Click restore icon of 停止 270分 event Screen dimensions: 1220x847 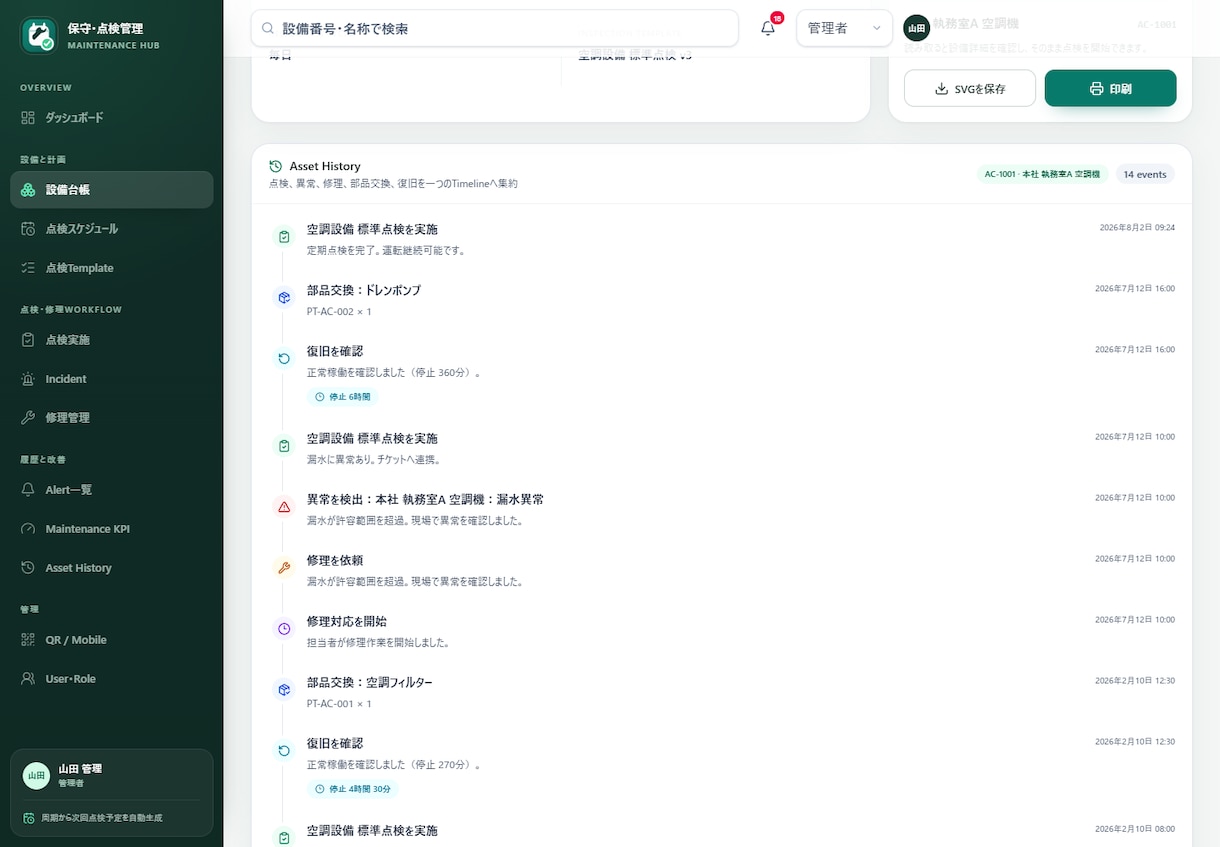tap(284, 751)
